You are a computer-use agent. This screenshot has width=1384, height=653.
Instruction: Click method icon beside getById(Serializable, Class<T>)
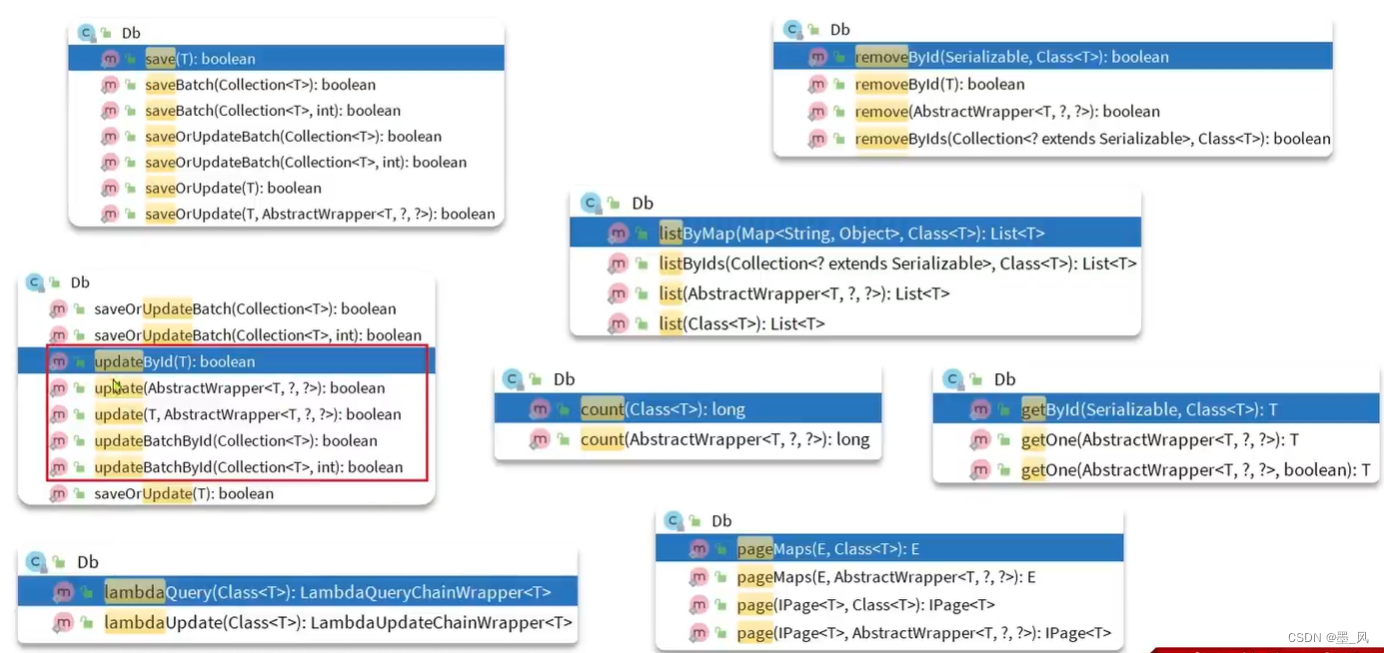click(980, 409)
